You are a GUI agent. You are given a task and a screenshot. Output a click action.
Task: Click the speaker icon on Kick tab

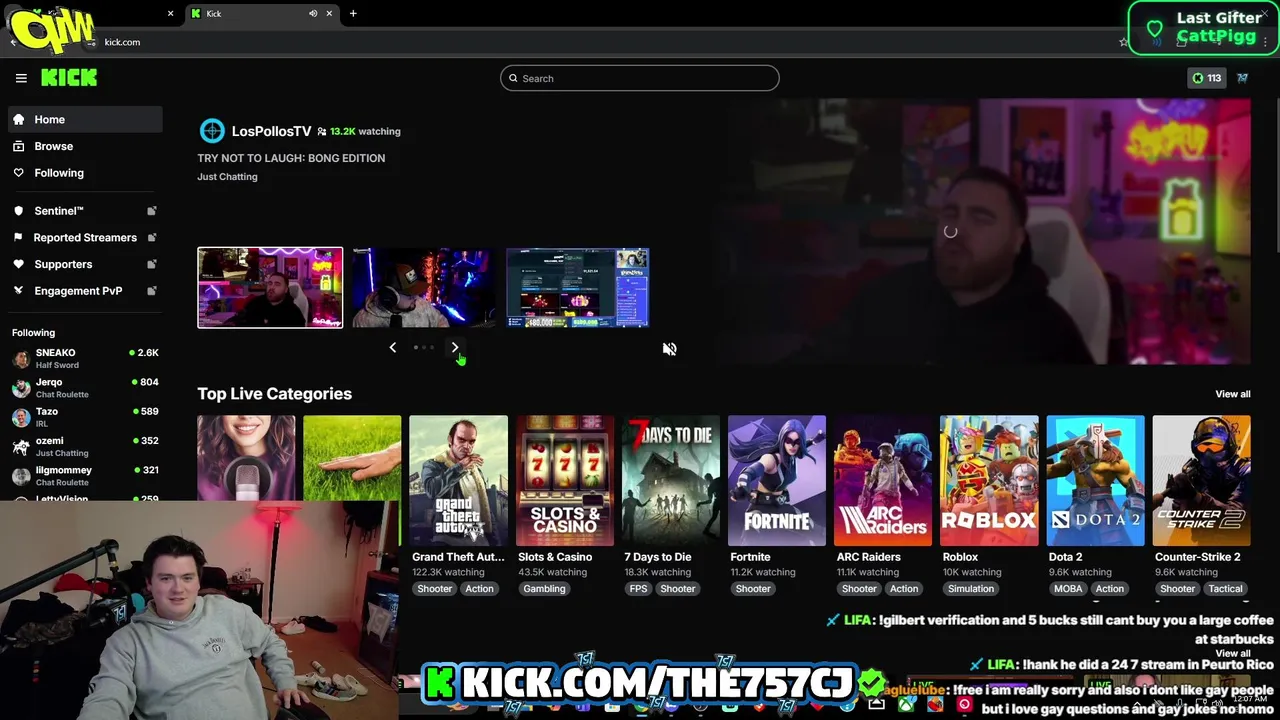(313, 14)
